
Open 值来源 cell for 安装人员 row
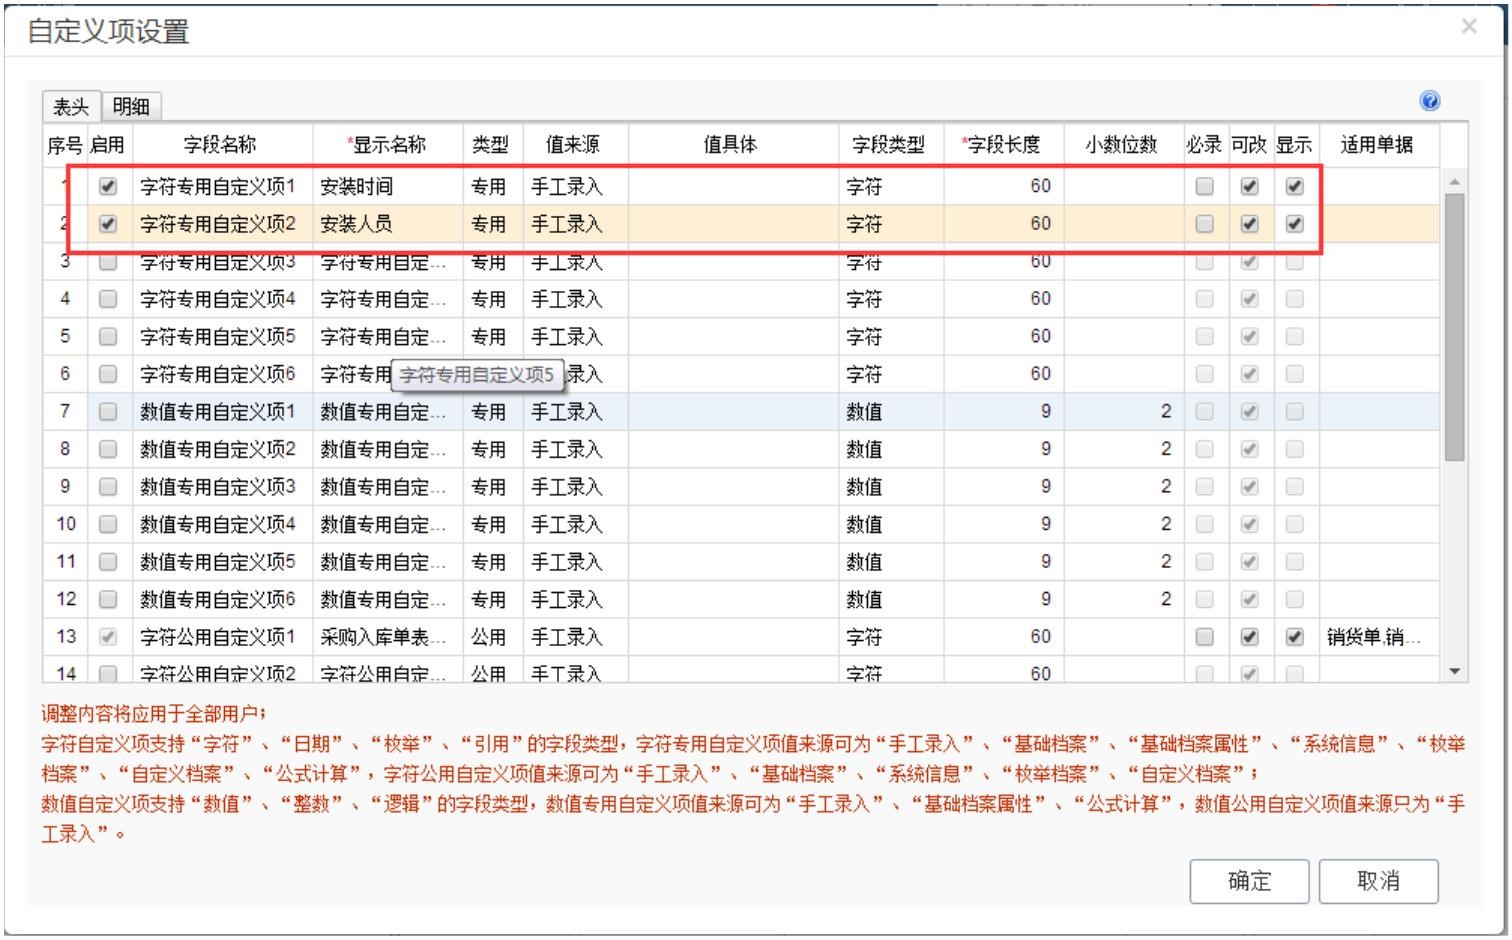(575, 224)
